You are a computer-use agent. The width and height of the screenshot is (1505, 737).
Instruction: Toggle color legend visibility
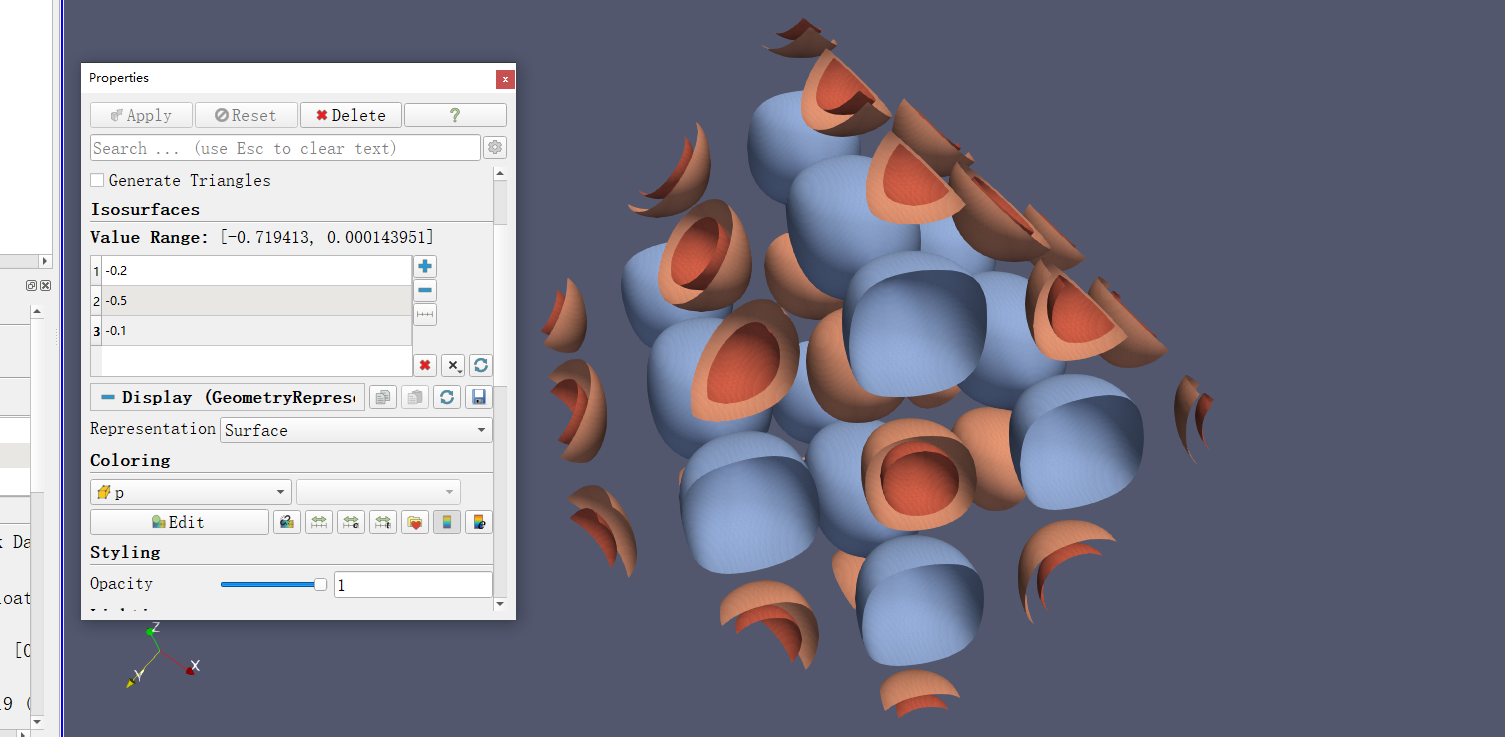[x=447, y=522]
